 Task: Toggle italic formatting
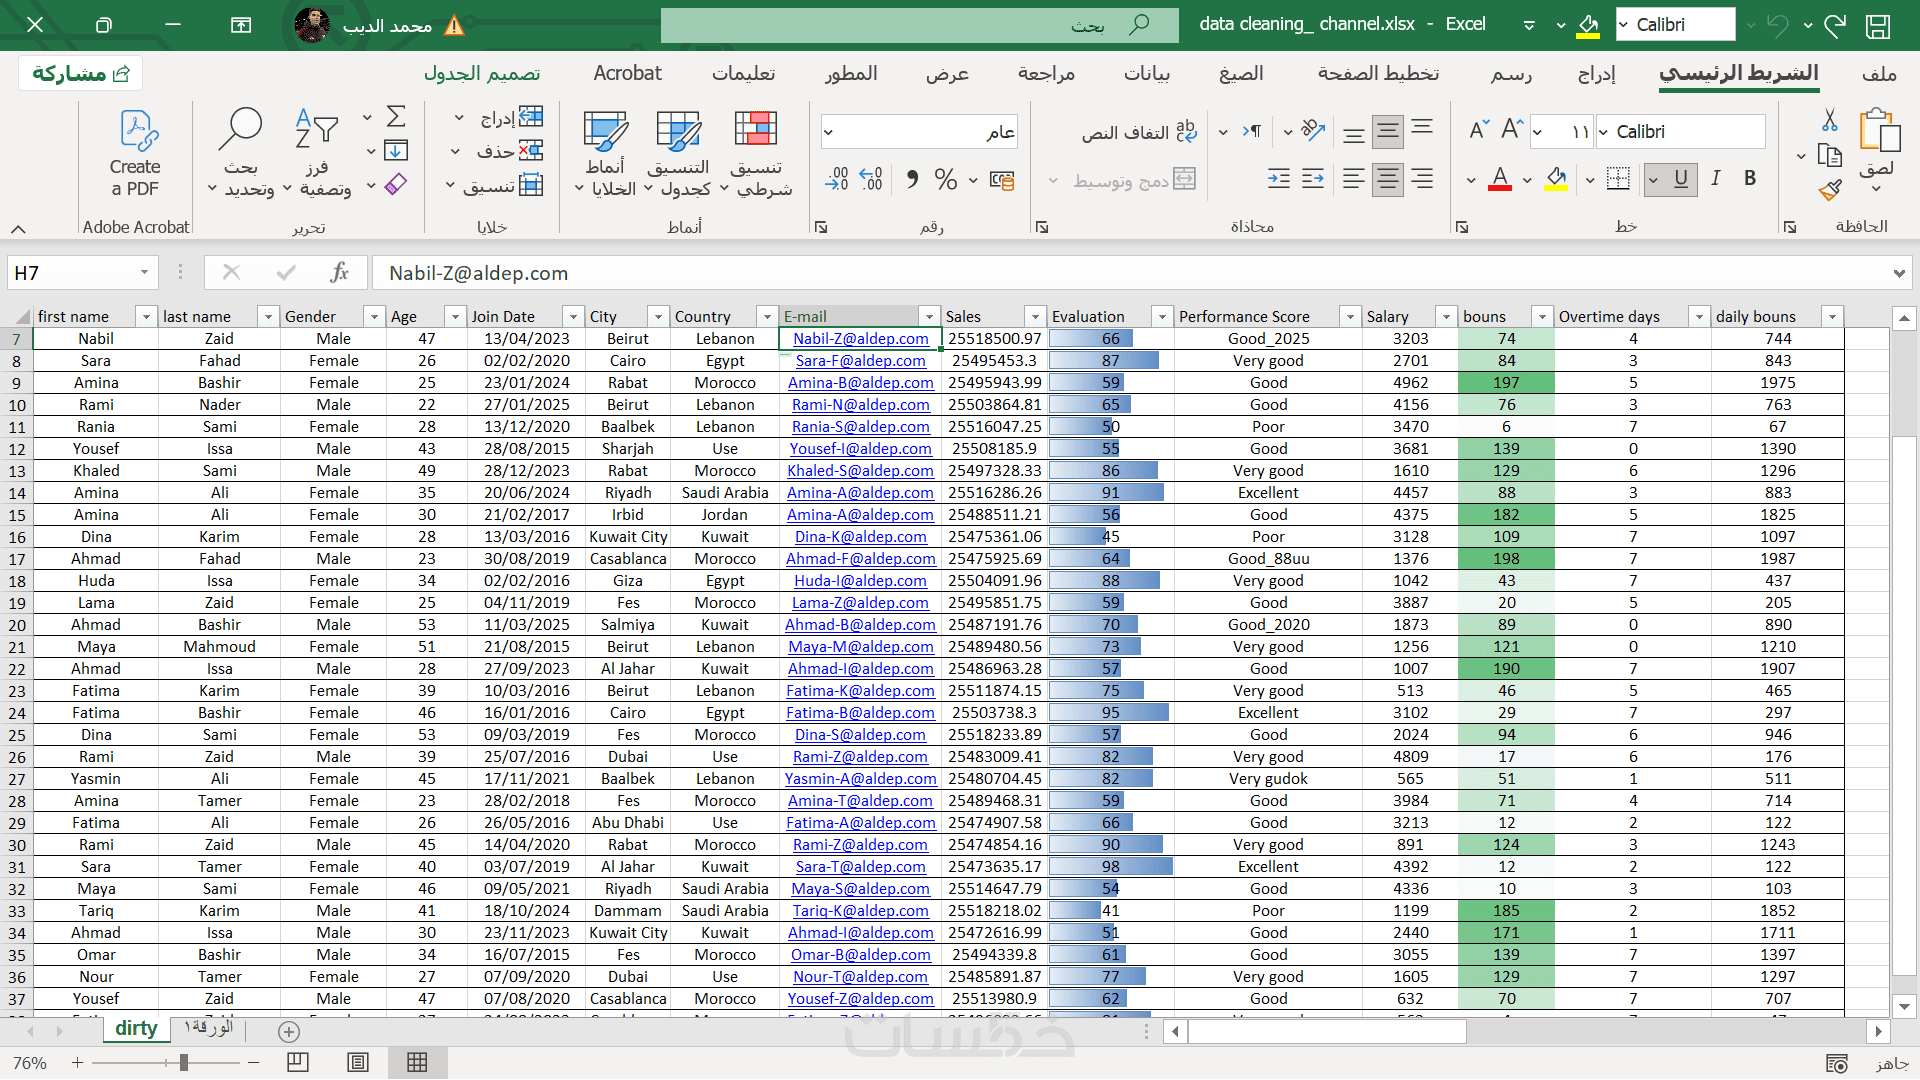[1716, 178]
